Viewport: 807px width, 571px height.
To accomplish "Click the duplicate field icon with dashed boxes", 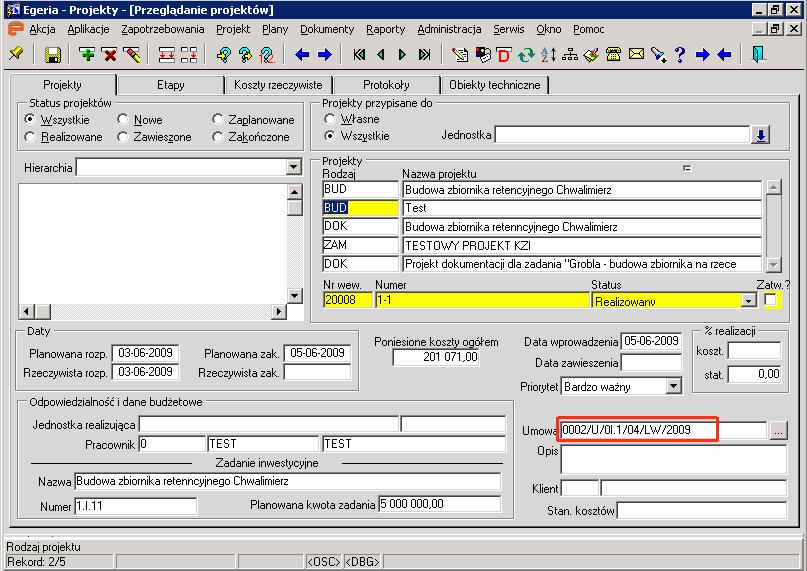I will (189, 55).
